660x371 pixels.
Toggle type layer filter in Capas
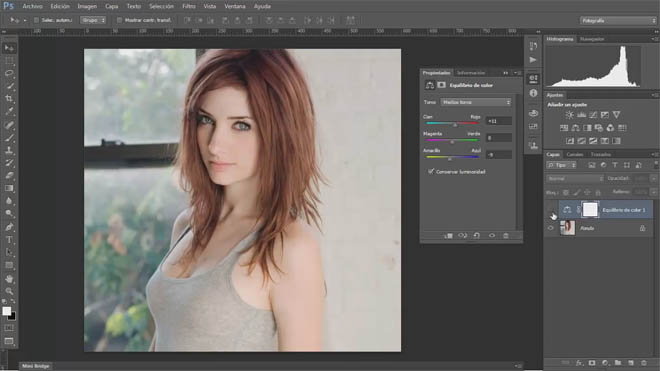coord(615,165)
